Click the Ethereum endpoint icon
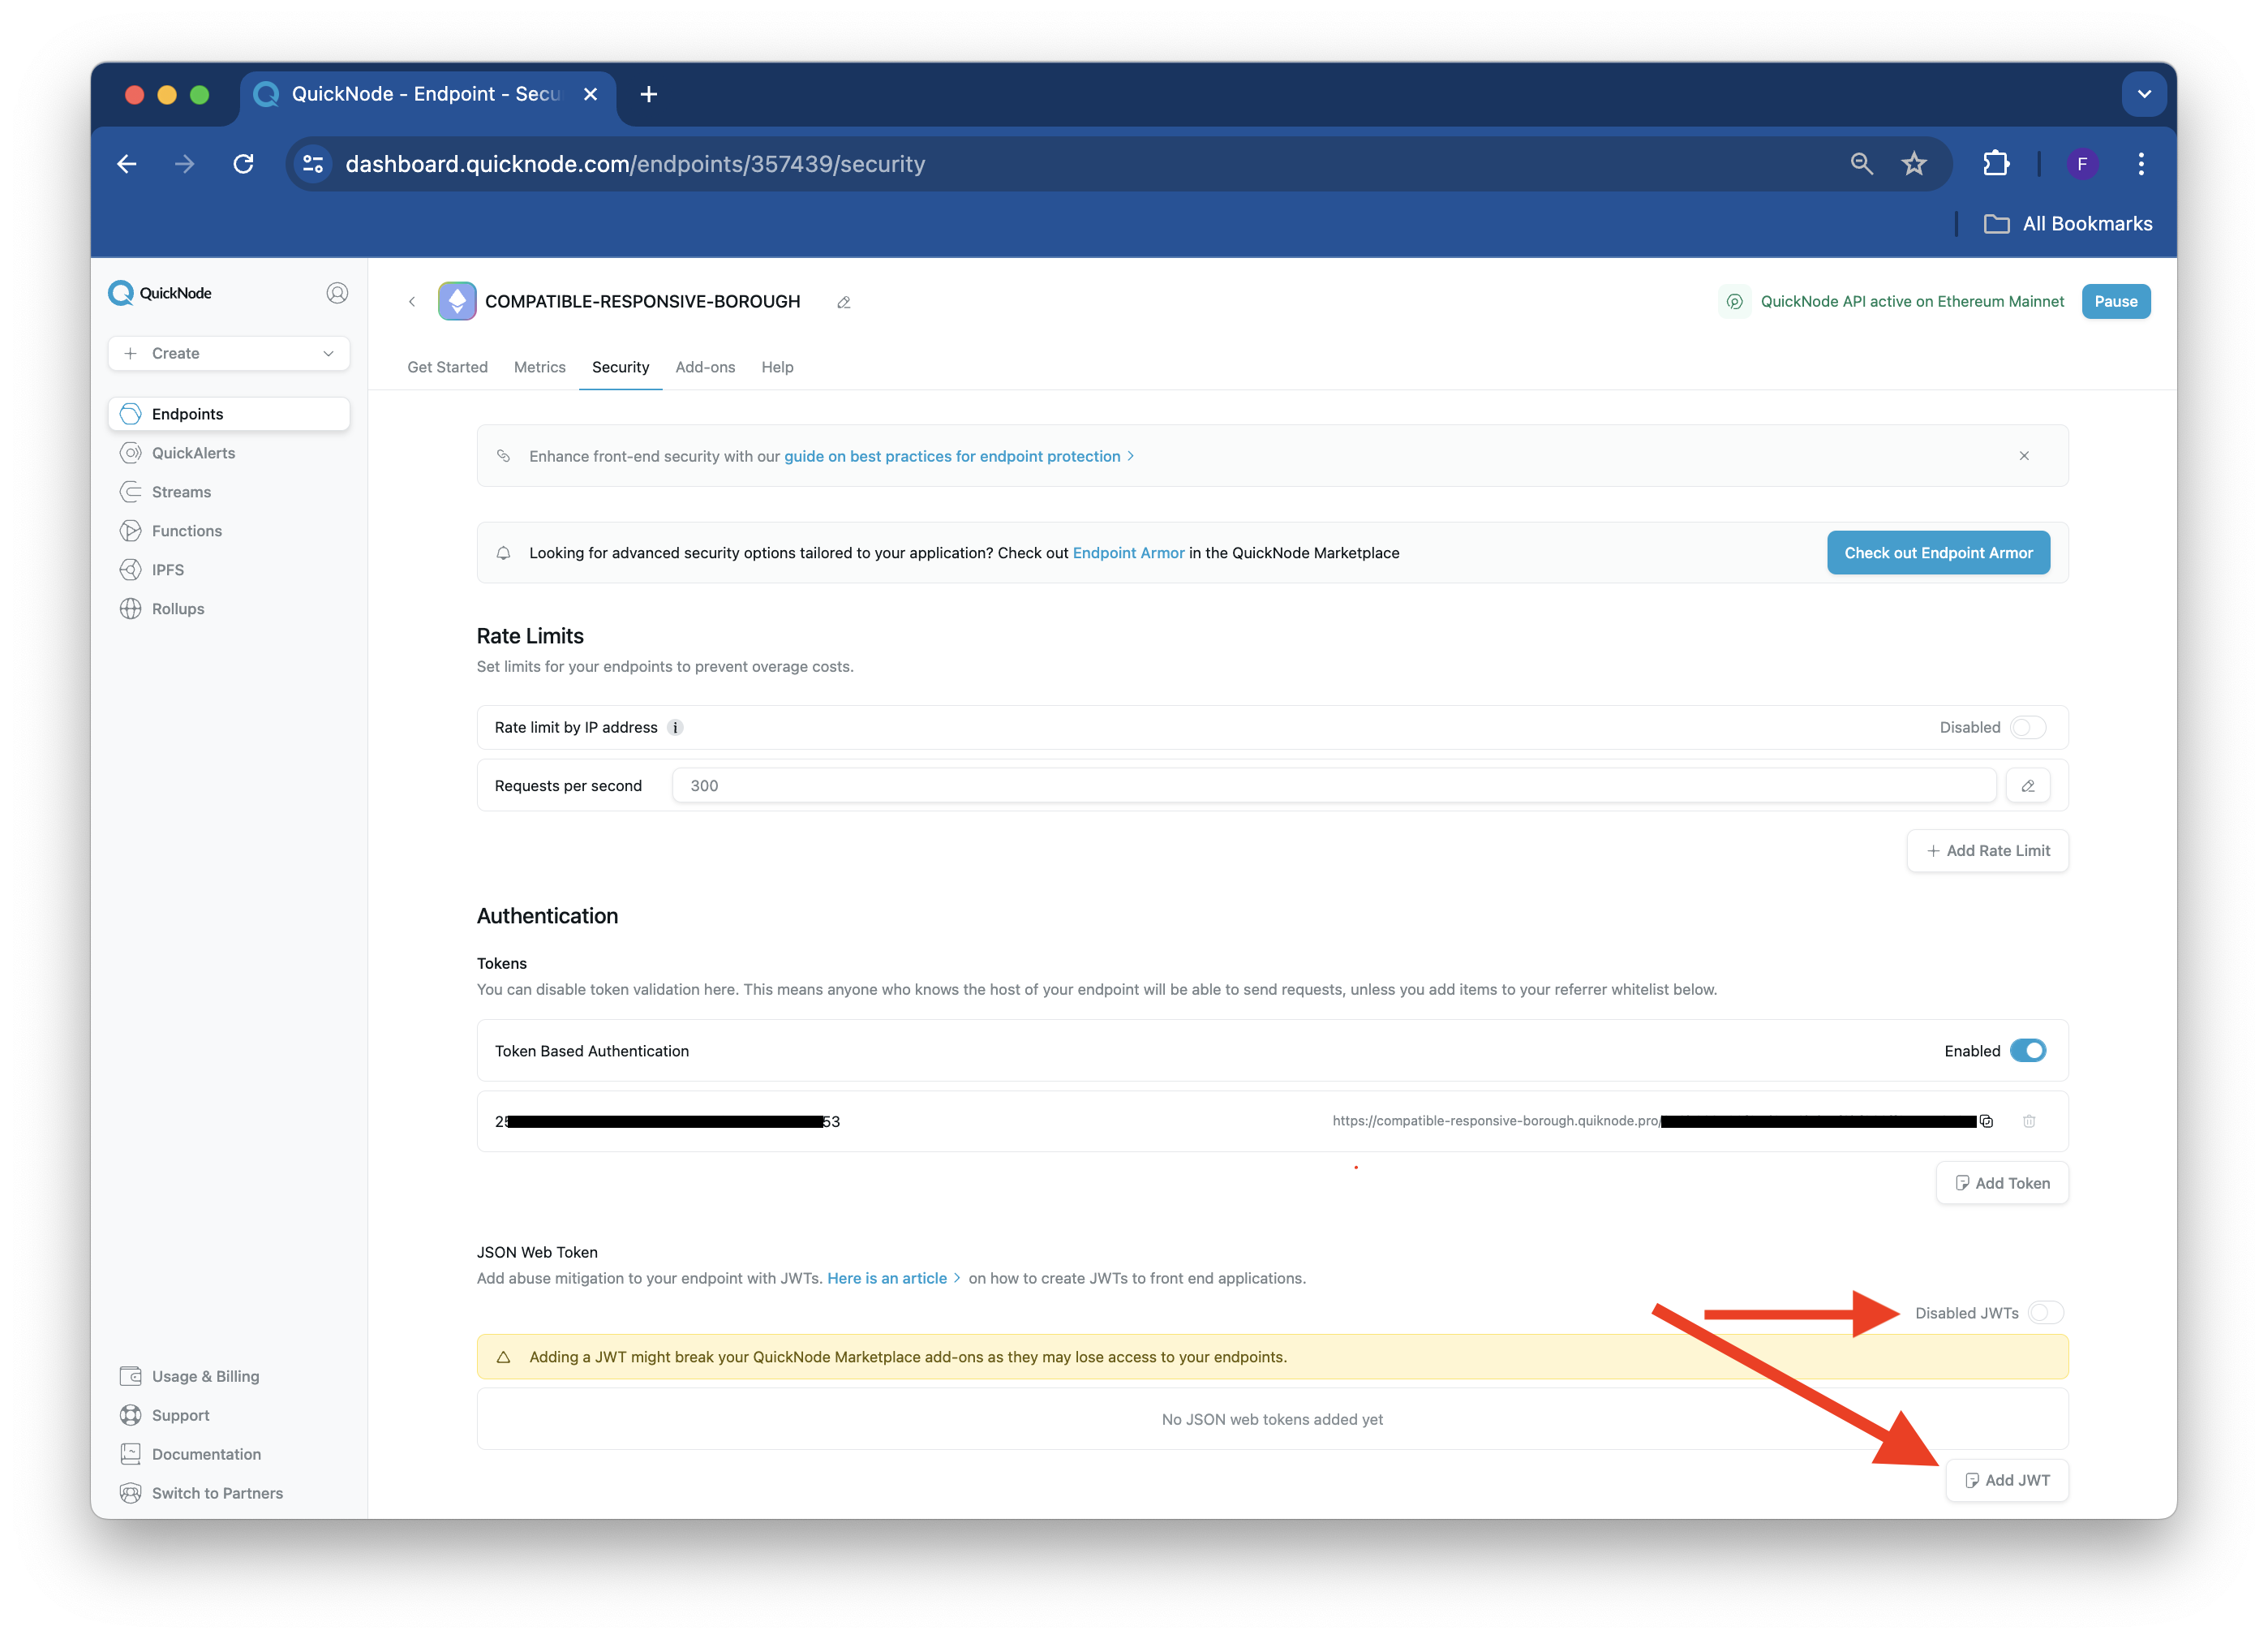The width and height of the screenshot is (2268, 1639). 457,301
